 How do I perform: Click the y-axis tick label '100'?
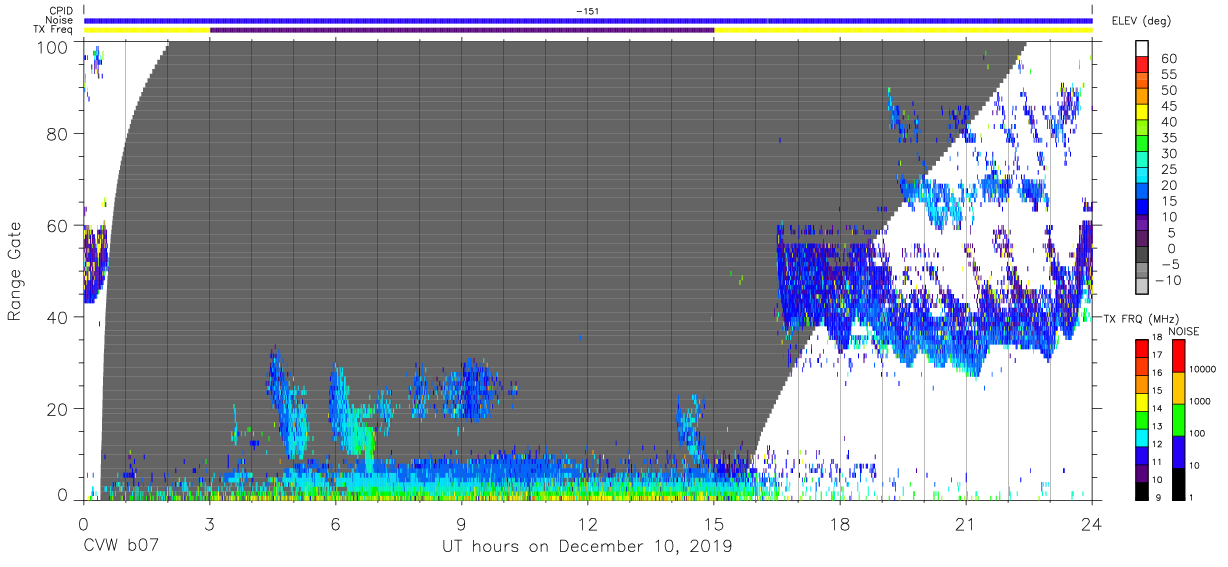pyautogui.click(x=52, y=46)
